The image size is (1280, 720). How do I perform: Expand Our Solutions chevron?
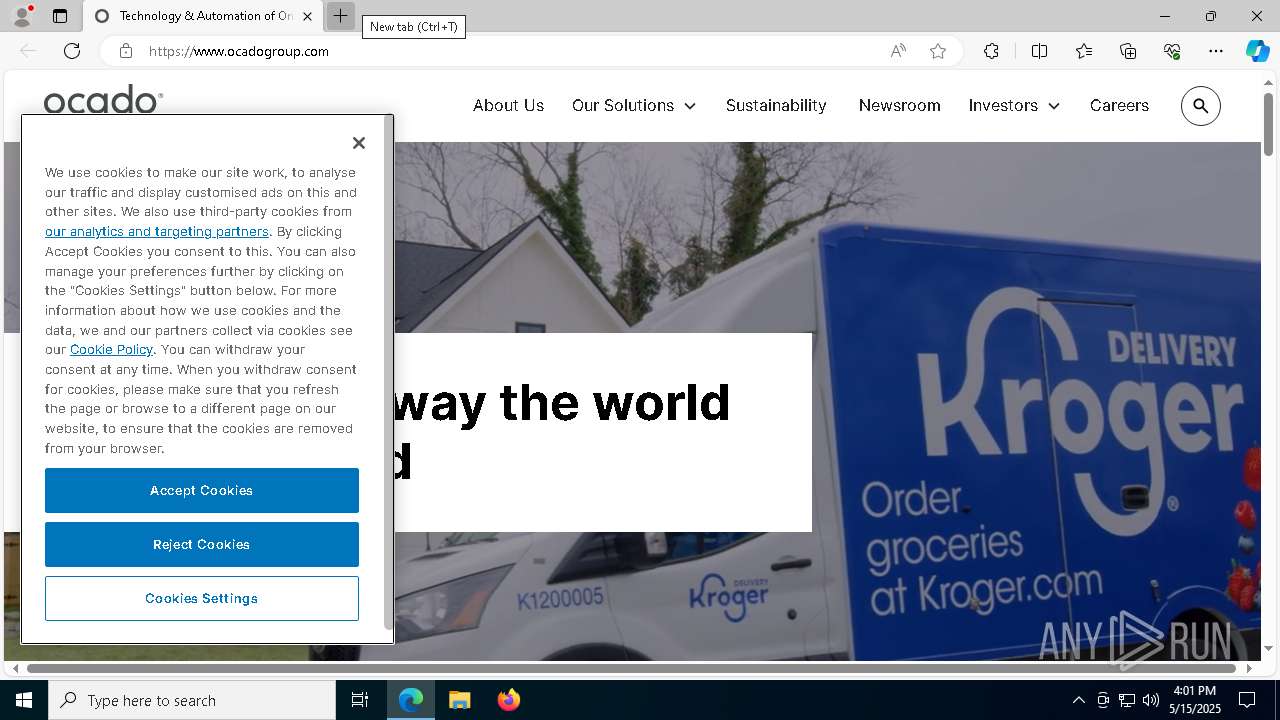click(x=690, y=106)
